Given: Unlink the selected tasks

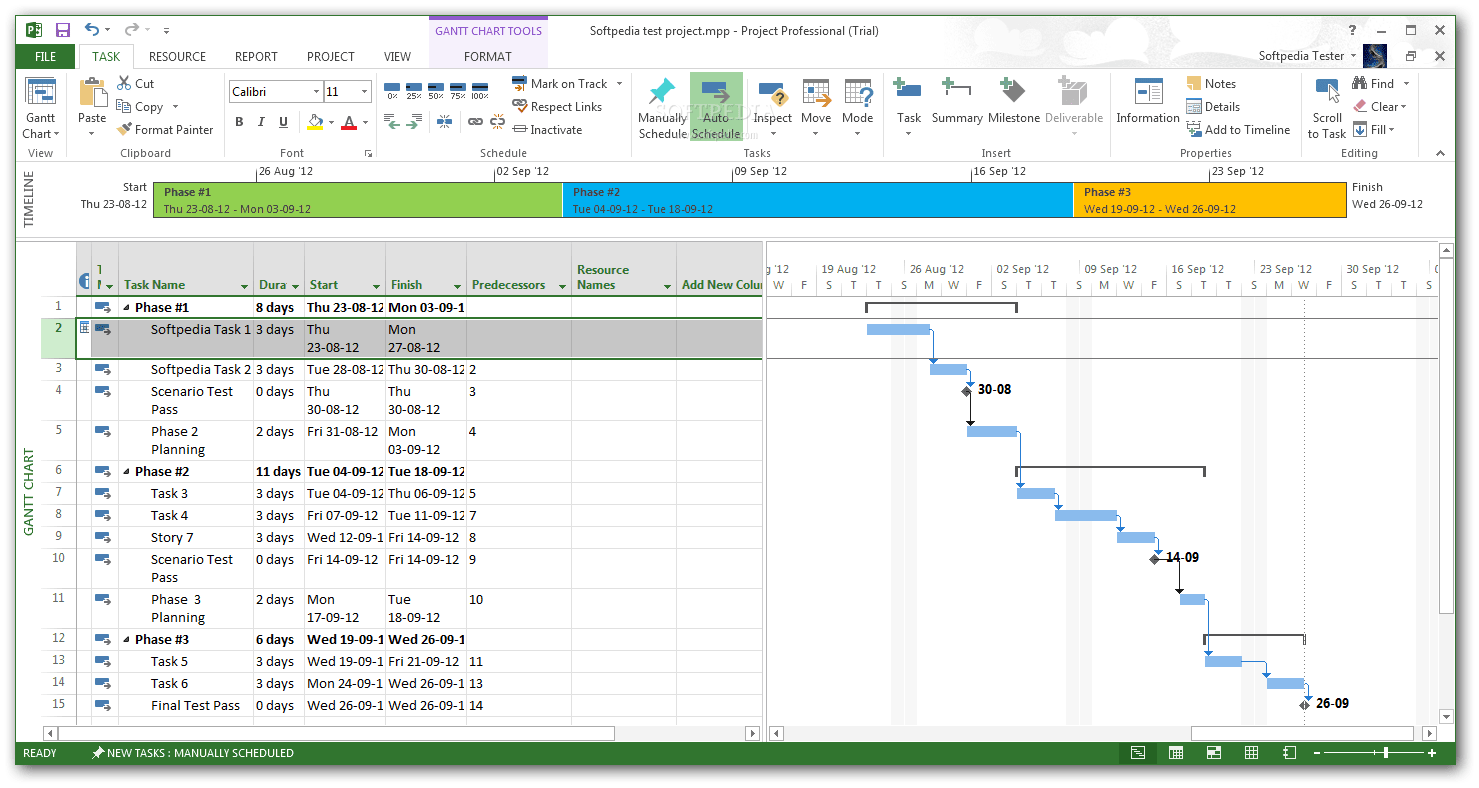Looking at the screenshot, I should coord(496,122).
